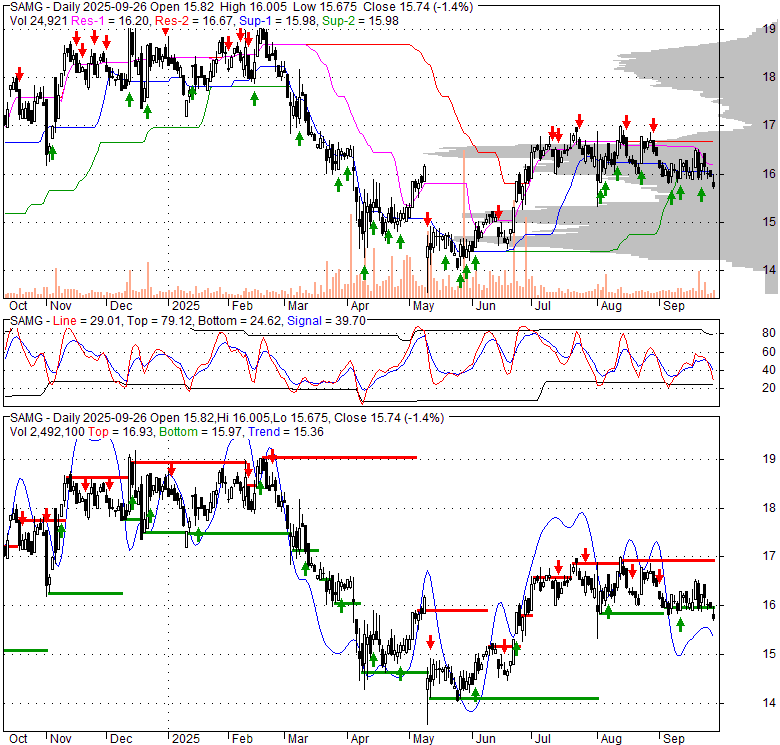
Task: Select the Sup-1 = 15.98 legend label
Action: (279, 21)
